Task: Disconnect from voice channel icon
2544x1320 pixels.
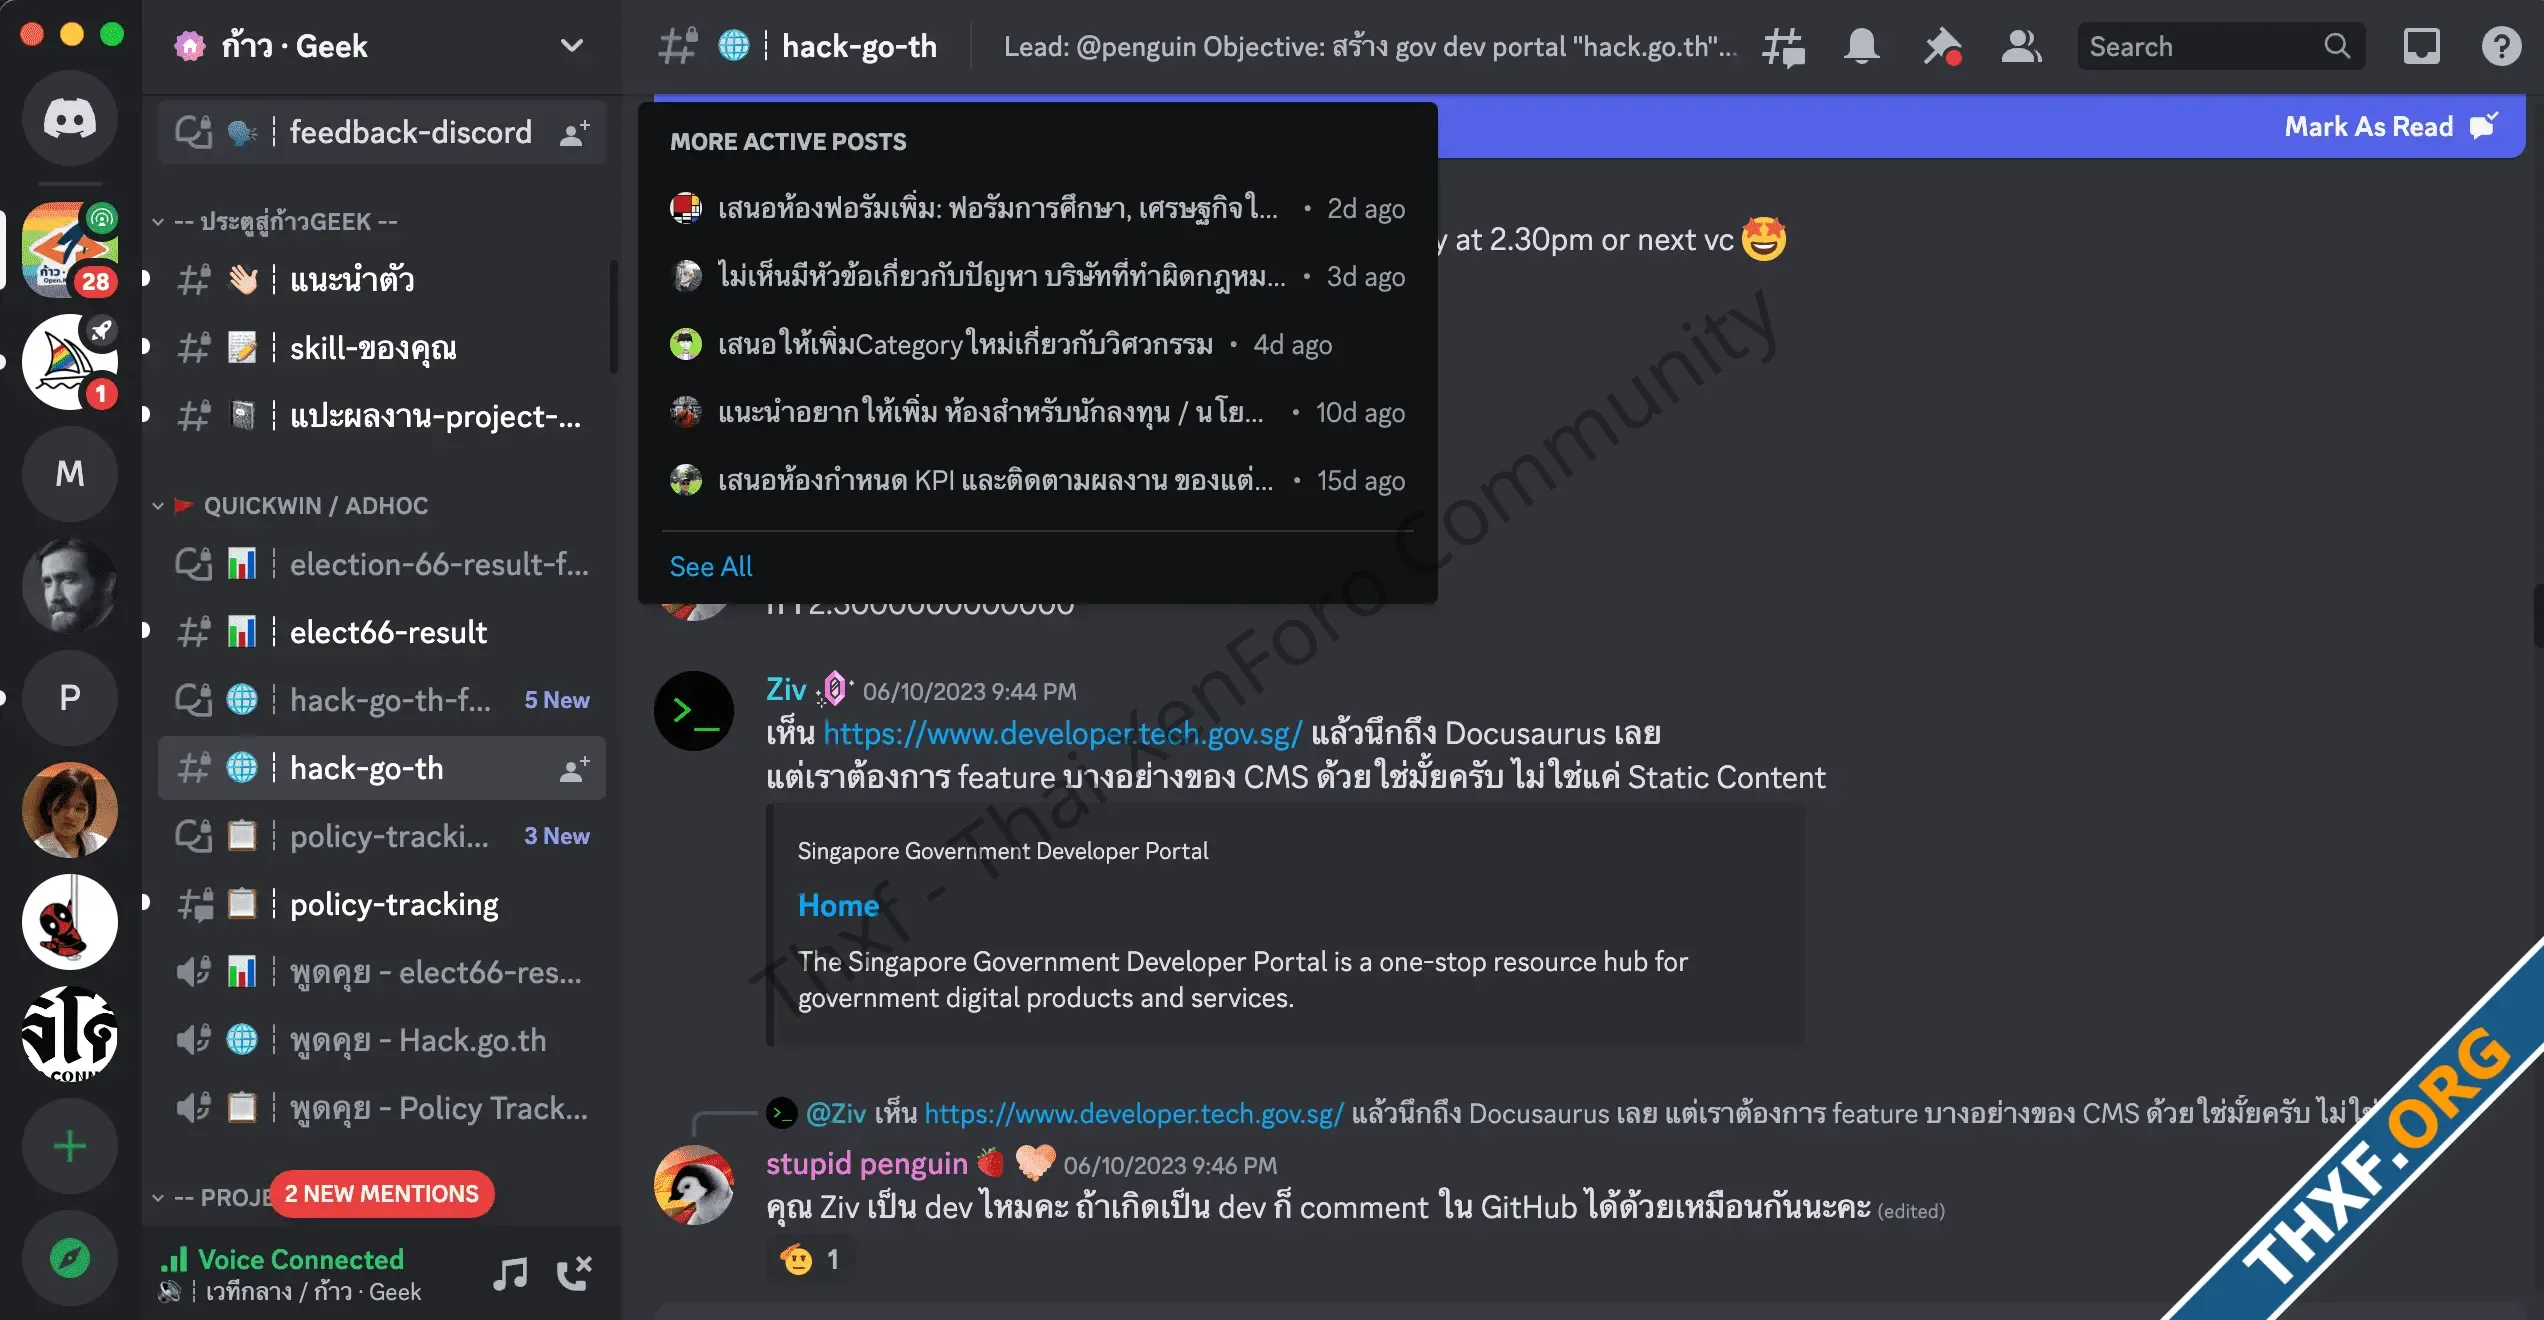Action: [575, 1273]
